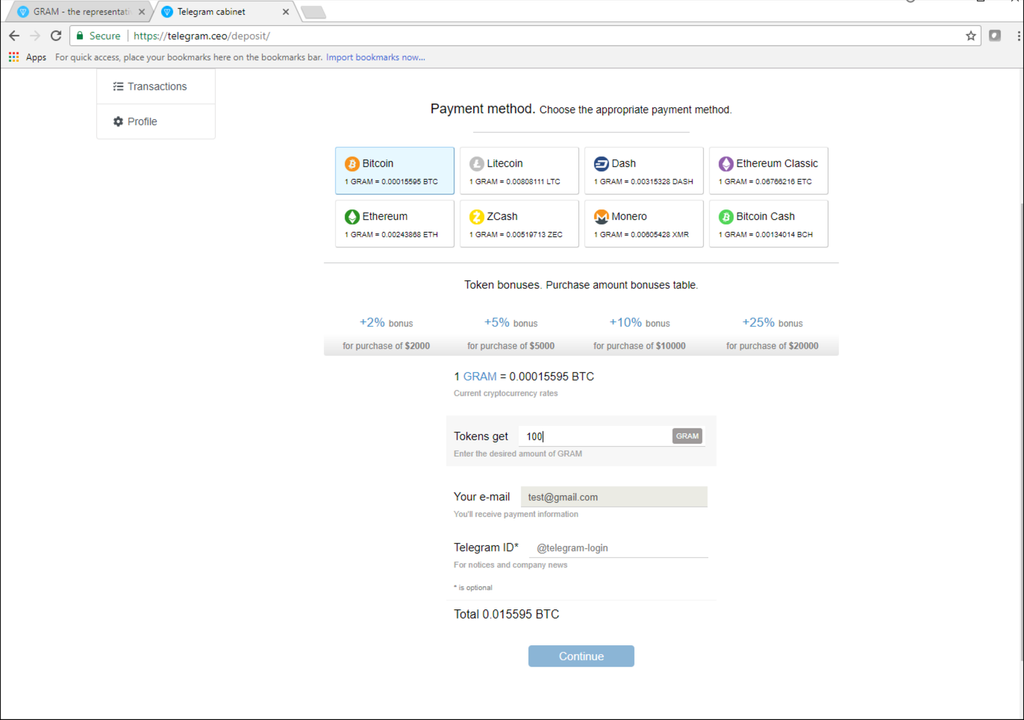This screenshot has height=720, width=1024.
Task: Choose the Ethereum coin icon
Action: coord(352,217)
